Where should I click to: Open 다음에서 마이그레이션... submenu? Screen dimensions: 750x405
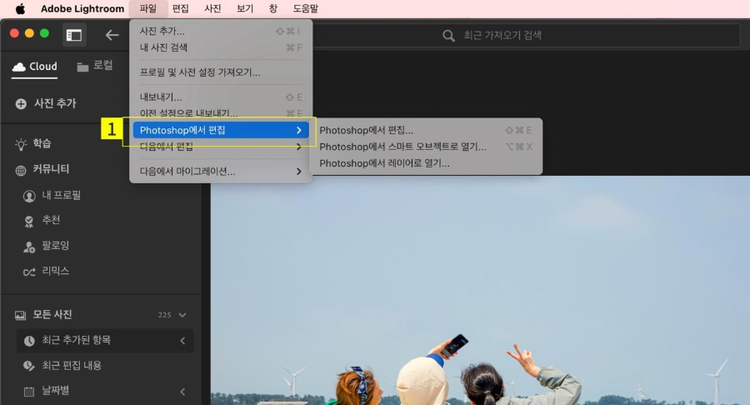click(x=221, y=171)
